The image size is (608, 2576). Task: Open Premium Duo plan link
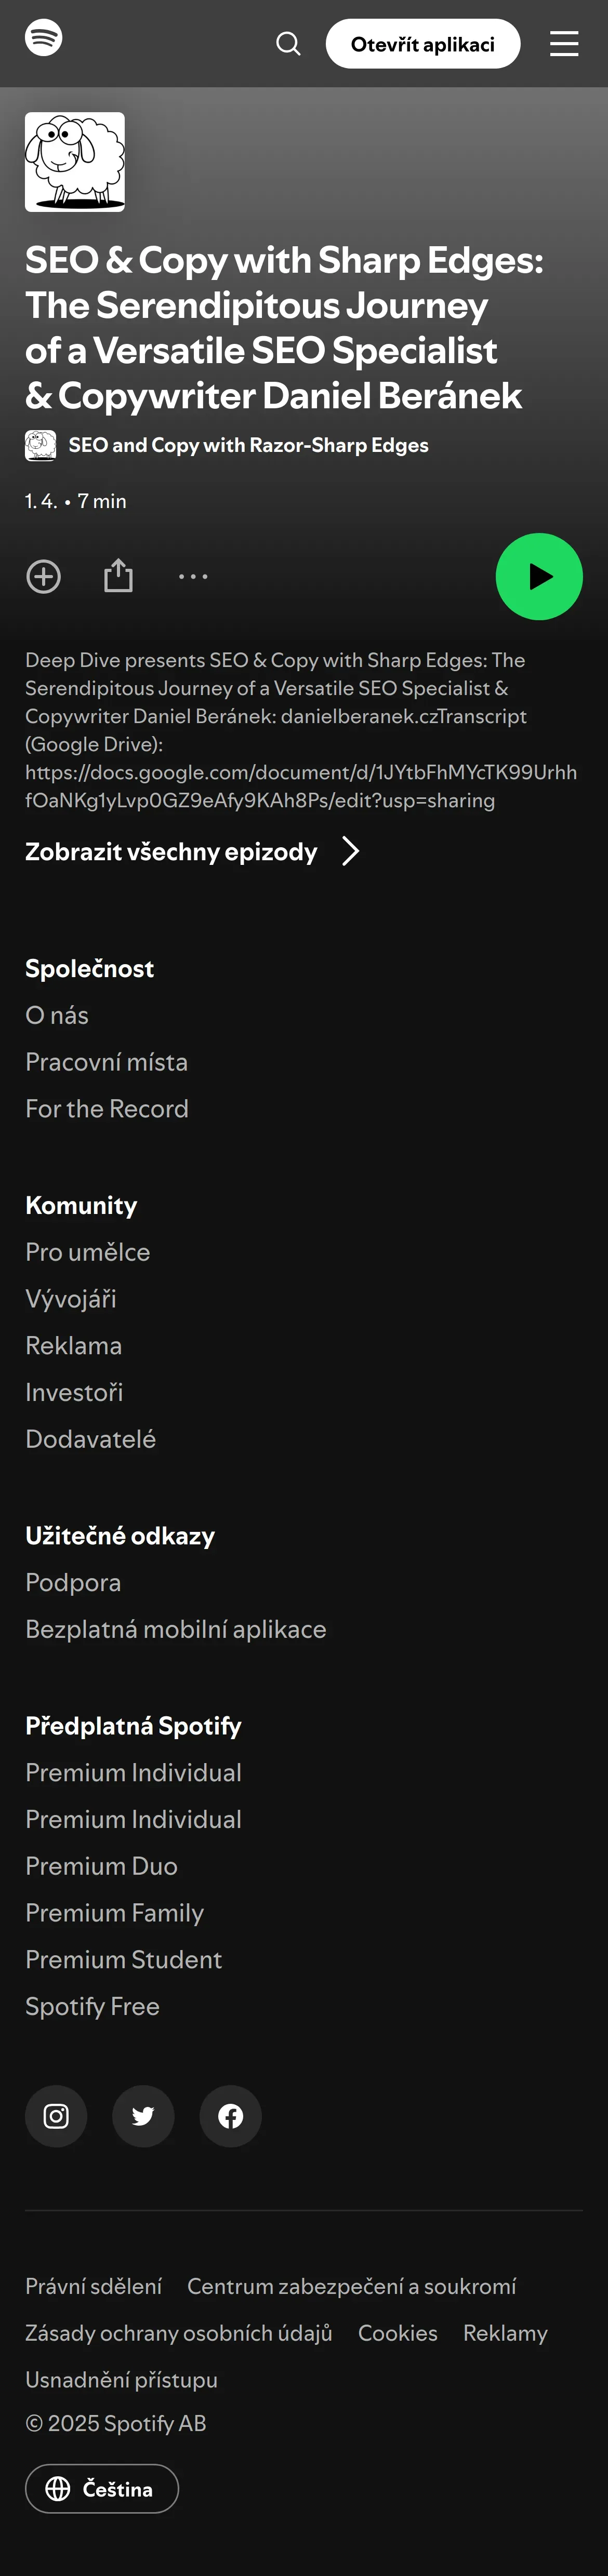(101, 1866)
